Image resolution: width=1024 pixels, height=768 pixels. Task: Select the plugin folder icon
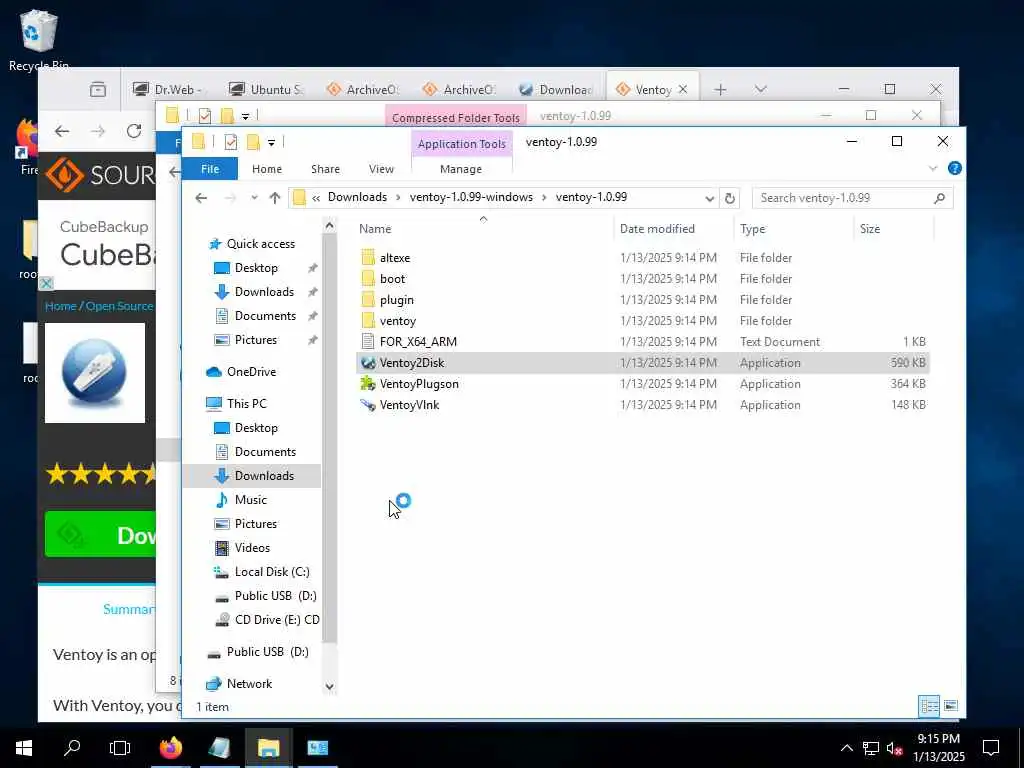pyautogui.click(x=368, y=300)
